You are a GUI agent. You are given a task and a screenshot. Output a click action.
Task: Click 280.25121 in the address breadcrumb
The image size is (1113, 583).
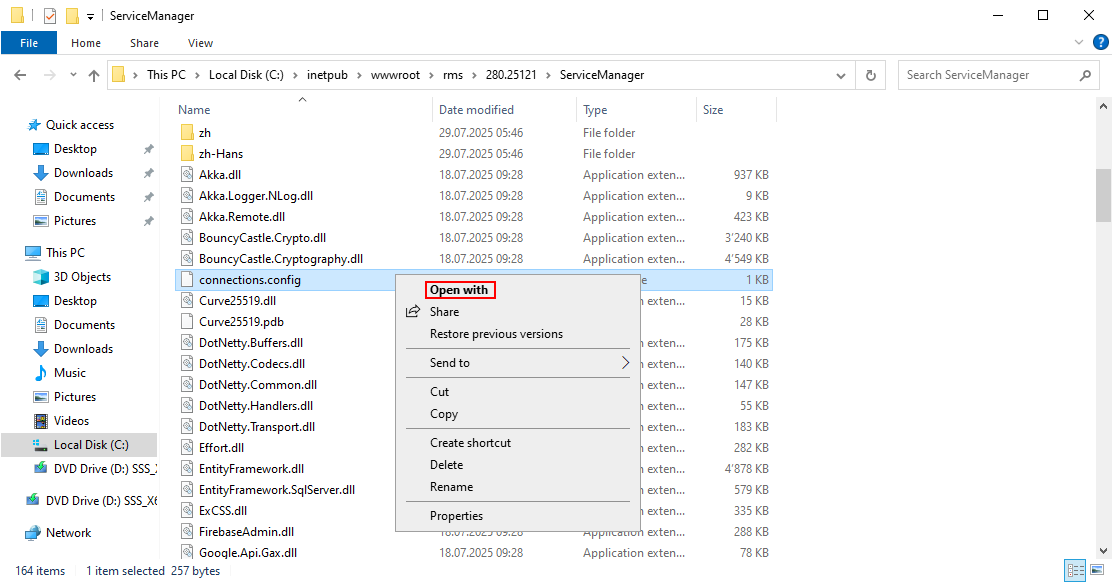tap(511, 75)
